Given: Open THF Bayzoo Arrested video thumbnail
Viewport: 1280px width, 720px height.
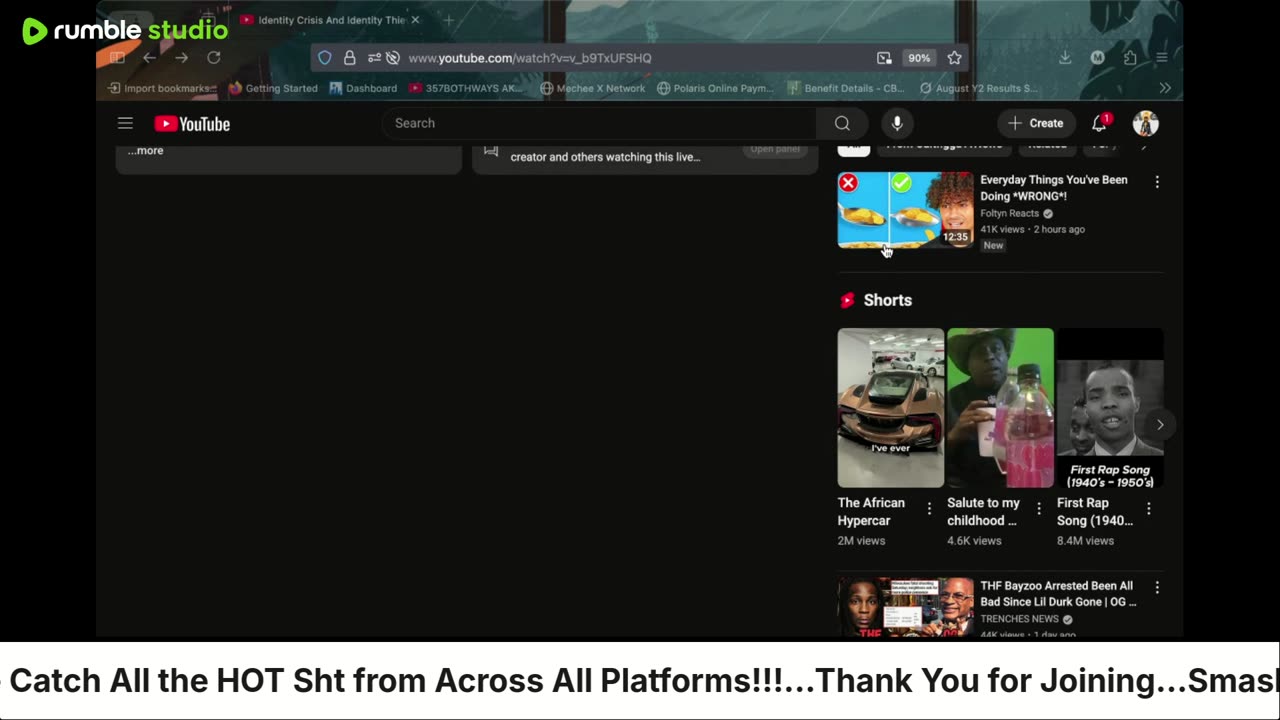Looking at the screenshot, I should 905,606.
